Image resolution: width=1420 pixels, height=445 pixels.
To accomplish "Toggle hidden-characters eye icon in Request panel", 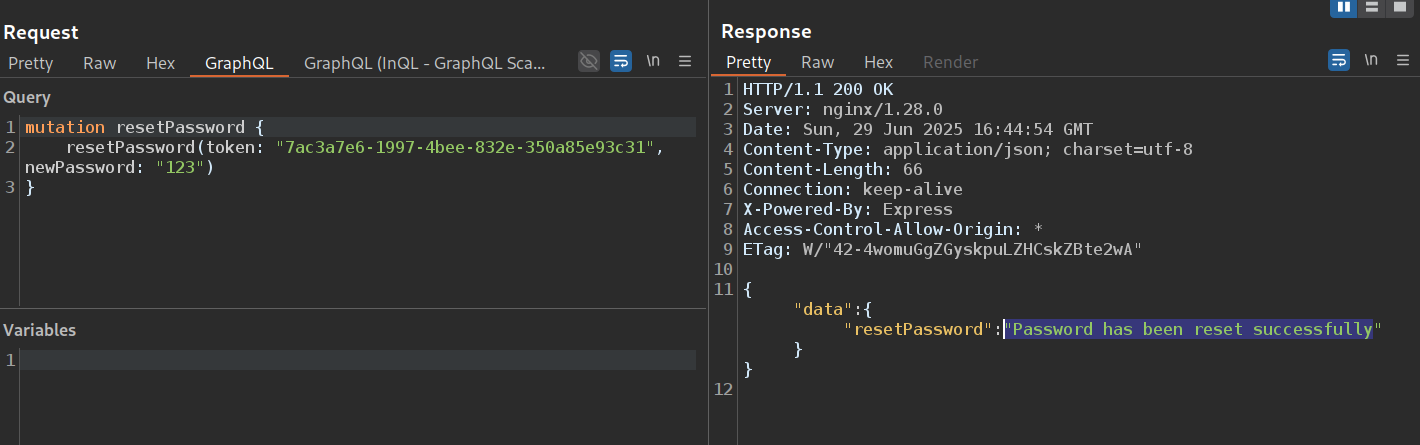I will click(589, 61).
